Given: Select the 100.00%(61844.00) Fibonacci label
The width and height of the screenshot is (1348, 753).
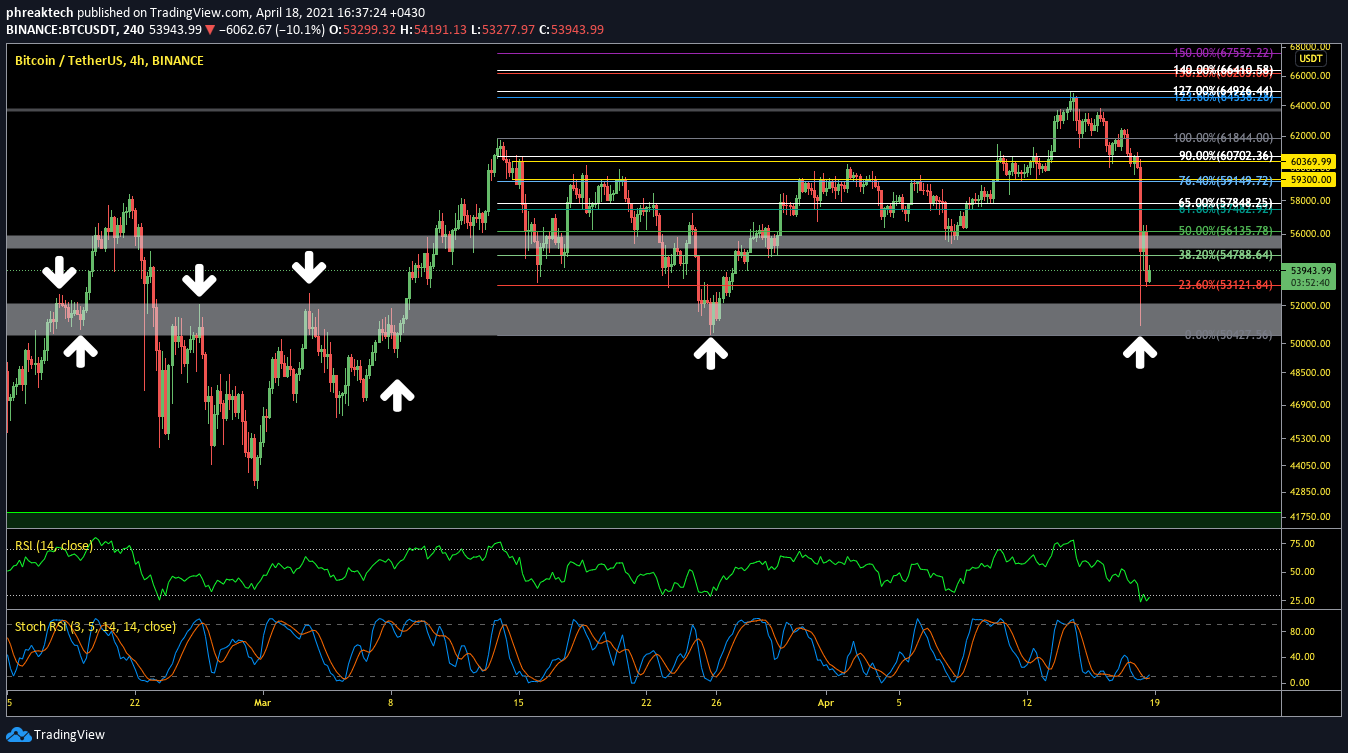Looking at the screenshot, I should [1222, 137].
